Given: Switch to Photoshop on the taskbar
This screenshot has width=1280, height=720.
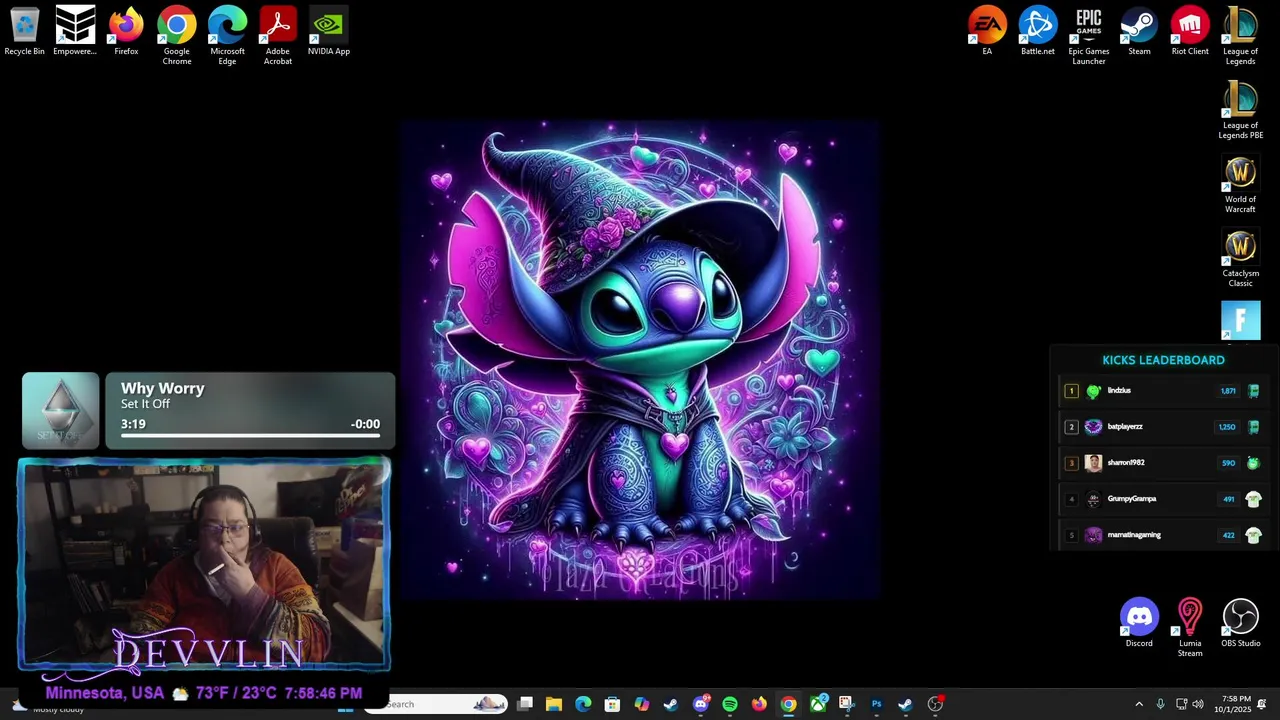Looking at the screenshot, I should pos(876,704).
